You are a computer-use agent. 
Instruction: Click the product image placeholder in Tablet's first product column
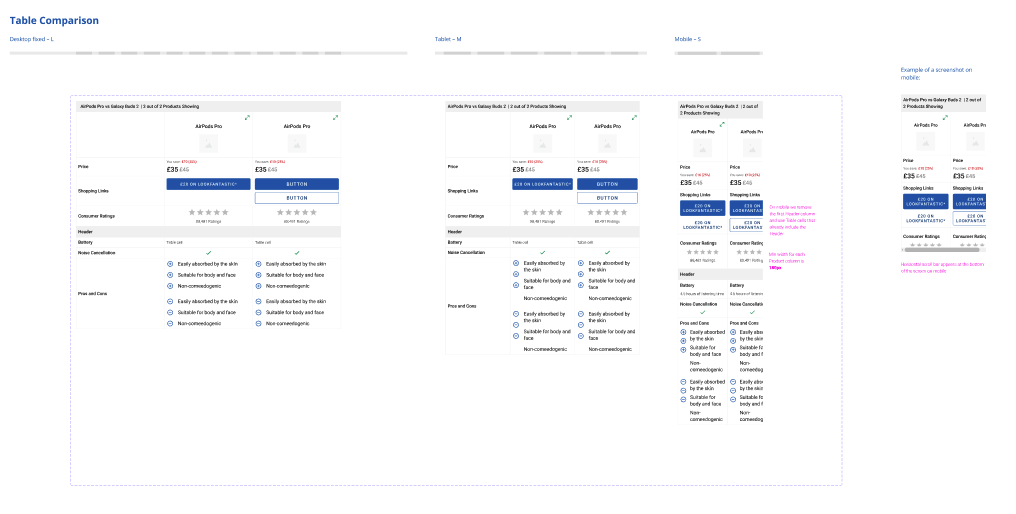click(542, 144)
